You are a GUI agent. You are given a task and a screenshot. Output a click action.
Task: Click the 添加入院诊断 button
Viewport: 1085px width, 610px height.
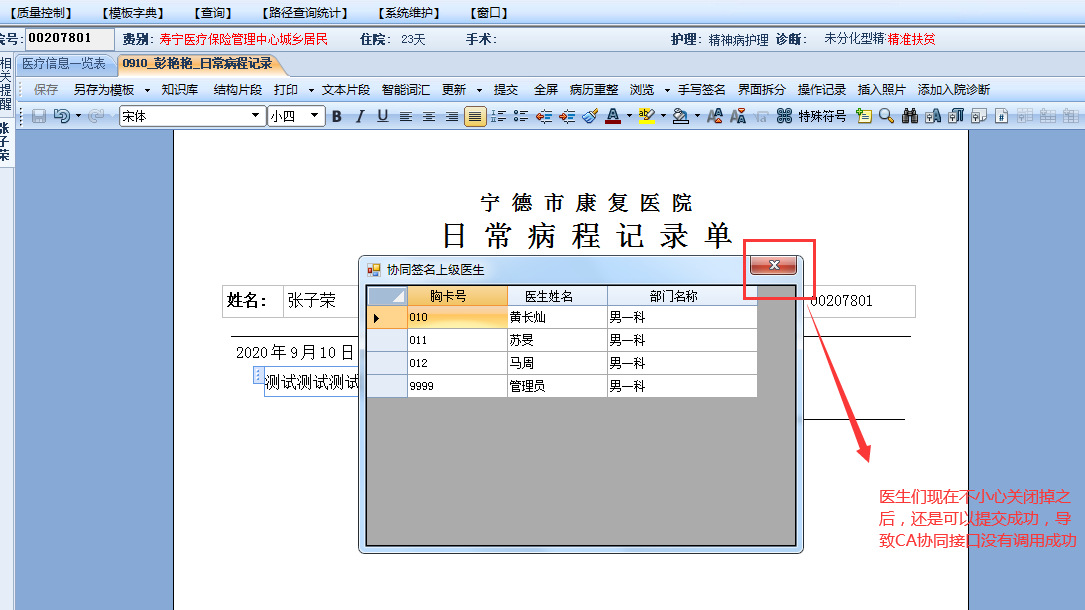tap(954, 90)
